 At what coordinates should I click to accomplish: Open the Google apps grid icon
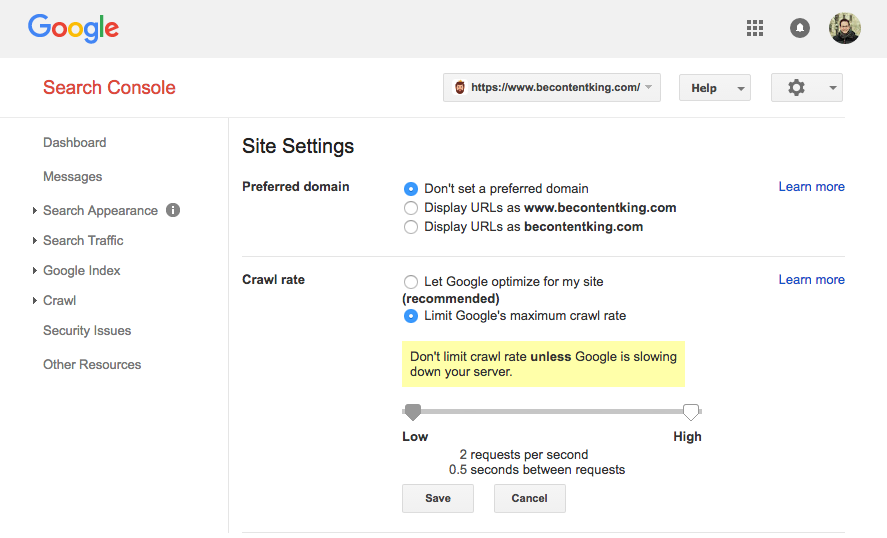click(x=755, y=28)
